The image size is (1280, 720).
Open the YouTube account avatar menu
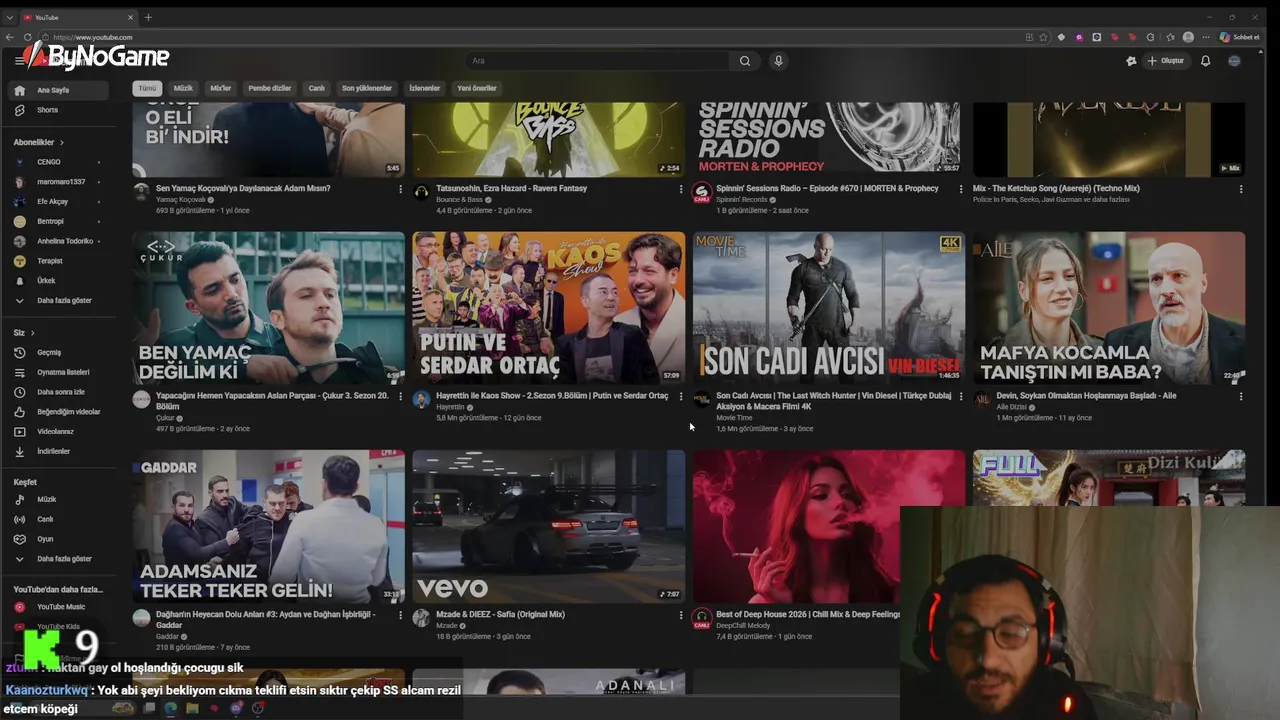point(1235,61)
